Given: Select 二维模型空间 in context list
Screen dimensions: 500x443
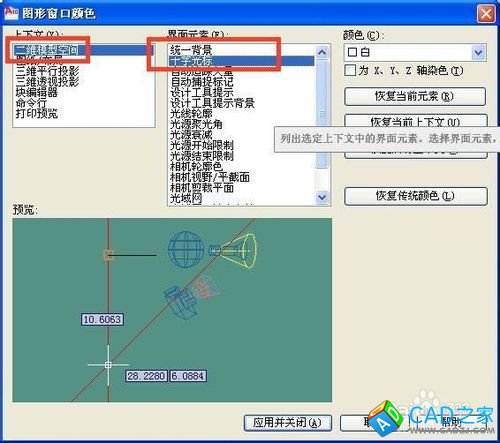Looking at the screenshot, I should click(84, 50).
